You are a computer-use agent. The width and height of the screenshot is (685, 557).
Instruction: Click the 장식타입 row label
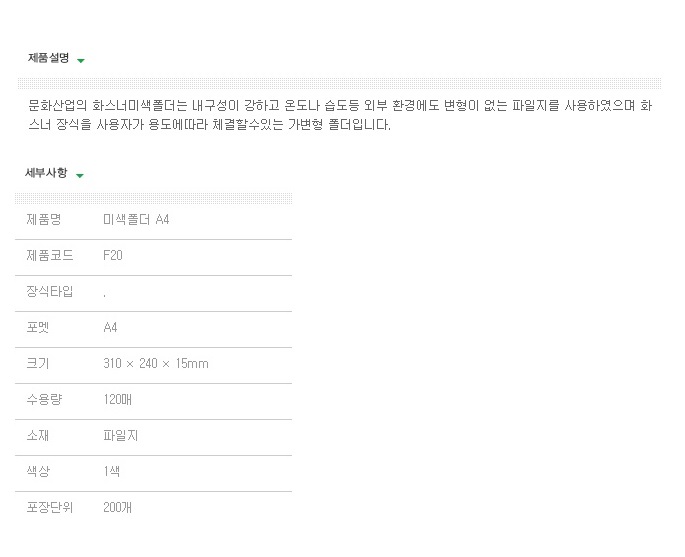tap(50, 291)
